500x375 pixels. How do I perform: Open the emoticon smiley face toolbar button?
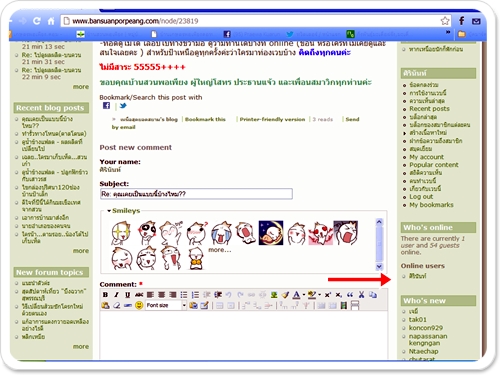[139, 305]
